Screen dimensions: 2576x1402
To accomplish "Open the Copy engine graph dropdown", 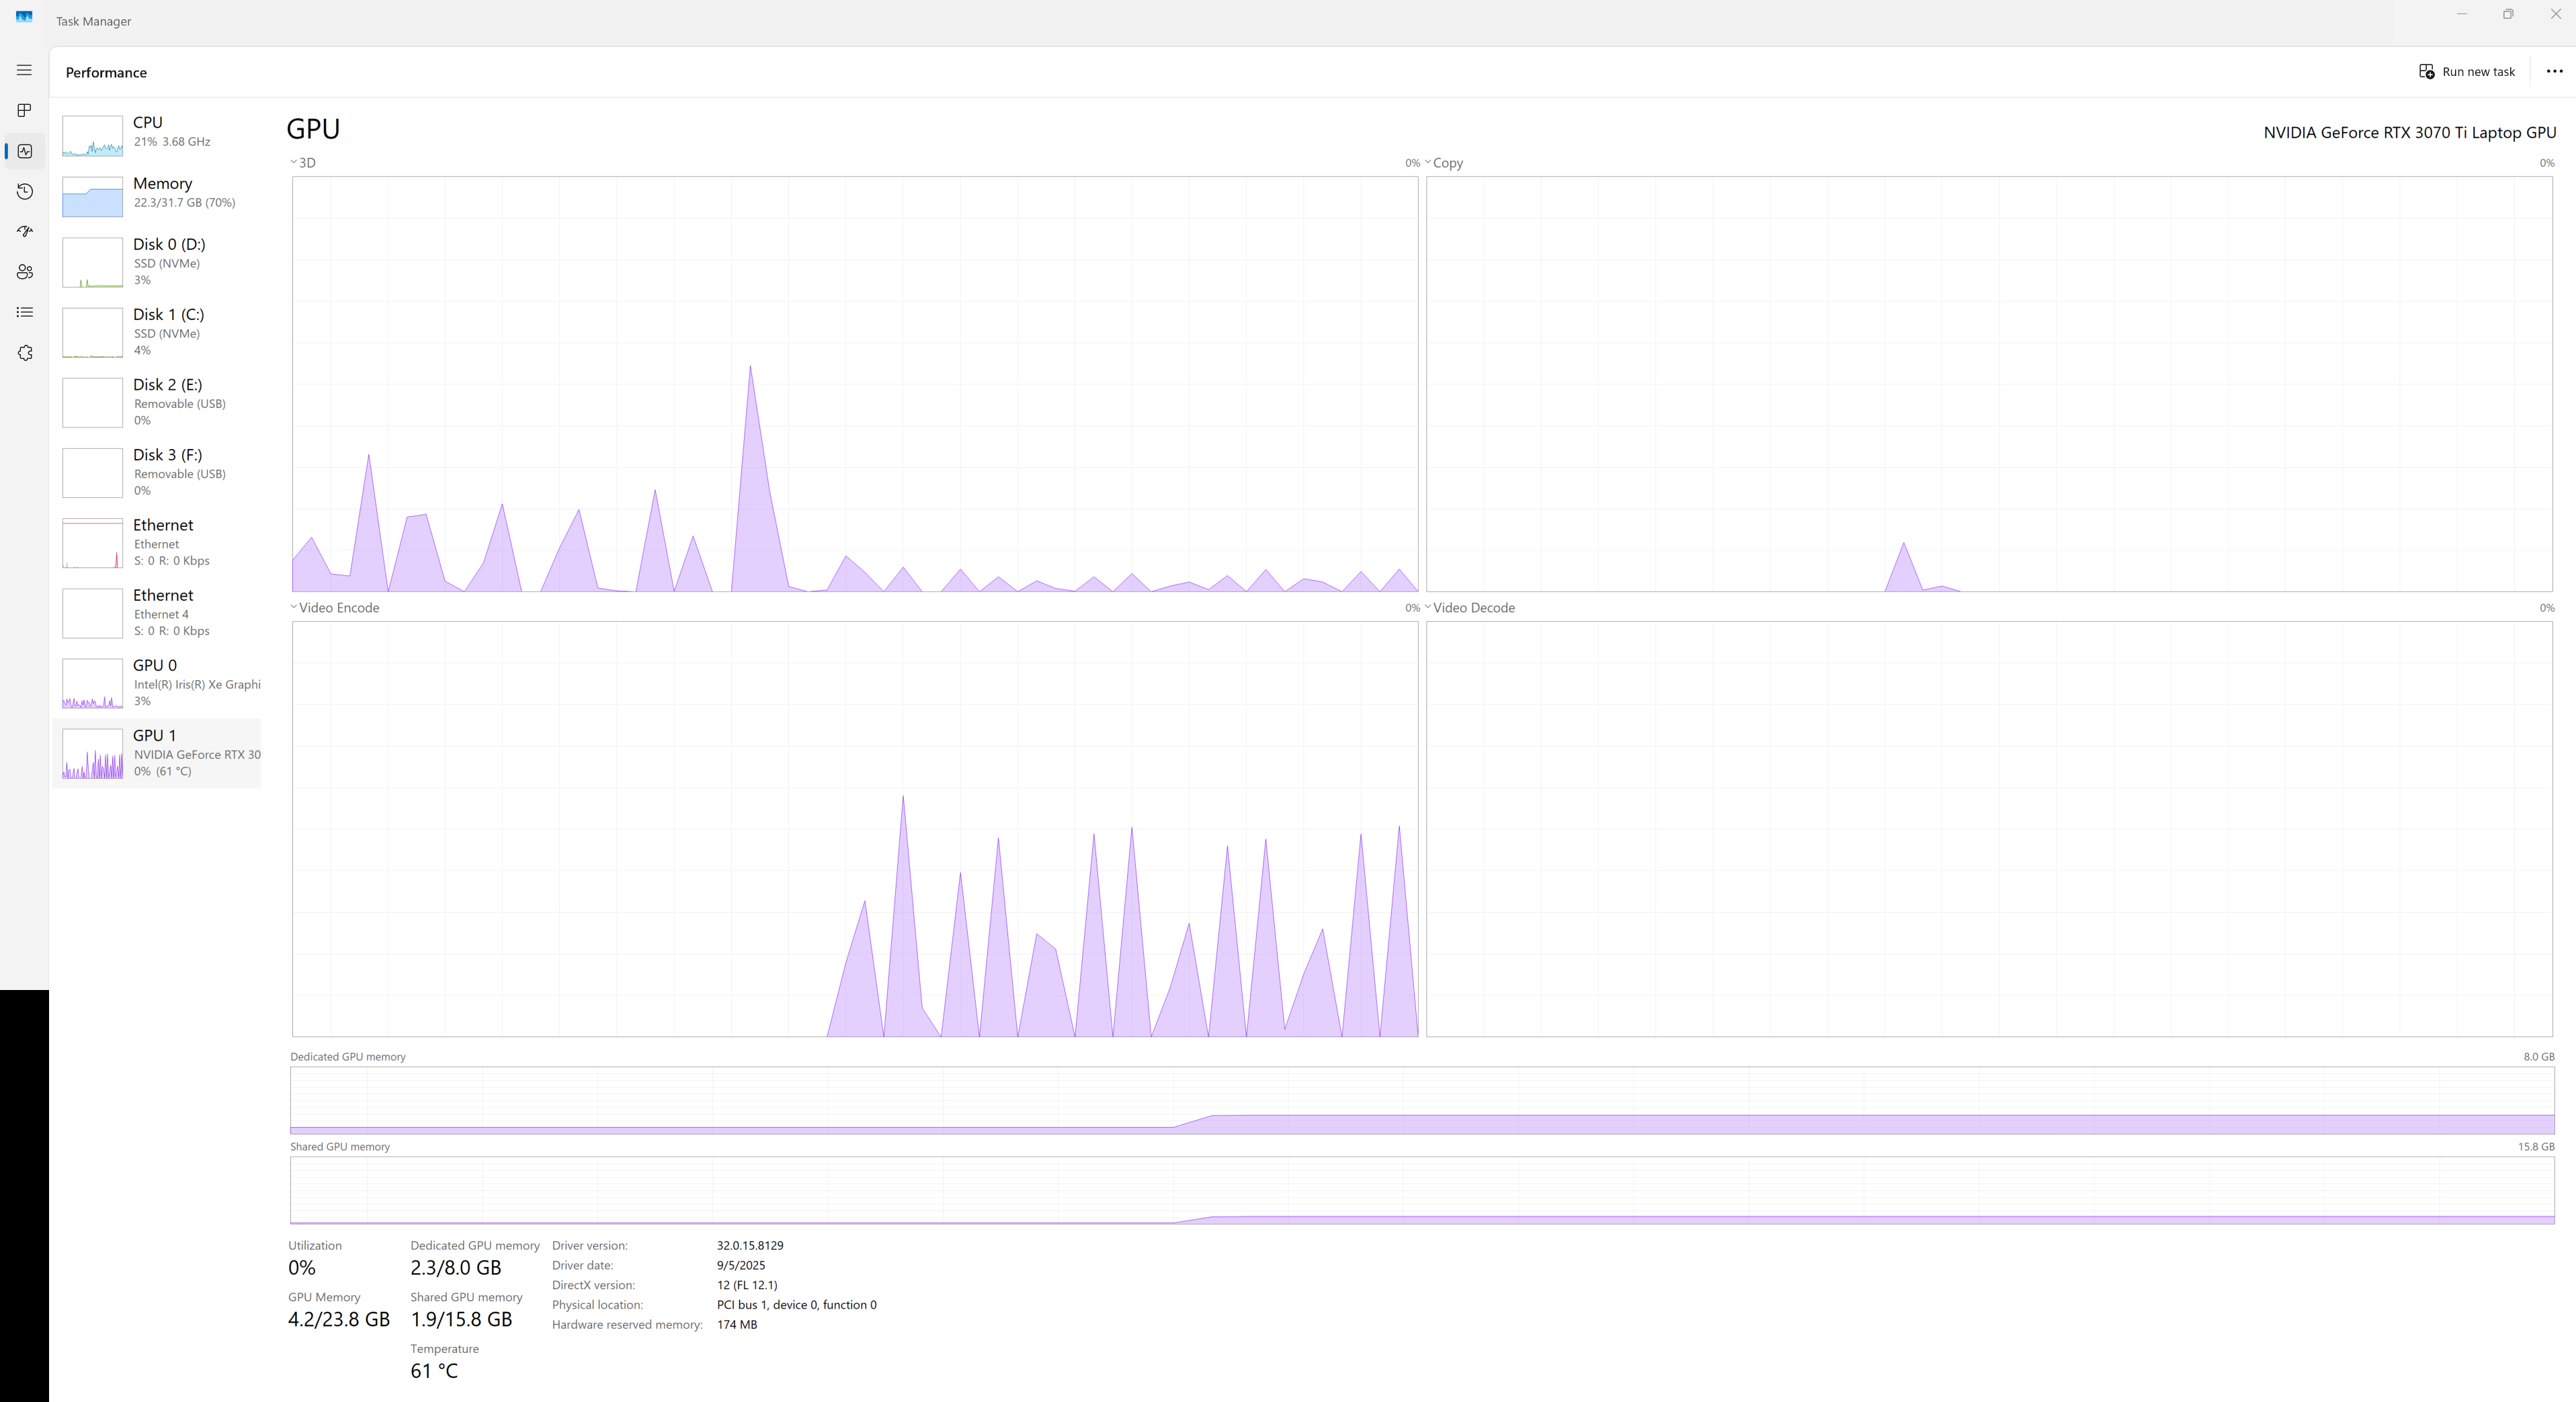I will (1443, 162).
